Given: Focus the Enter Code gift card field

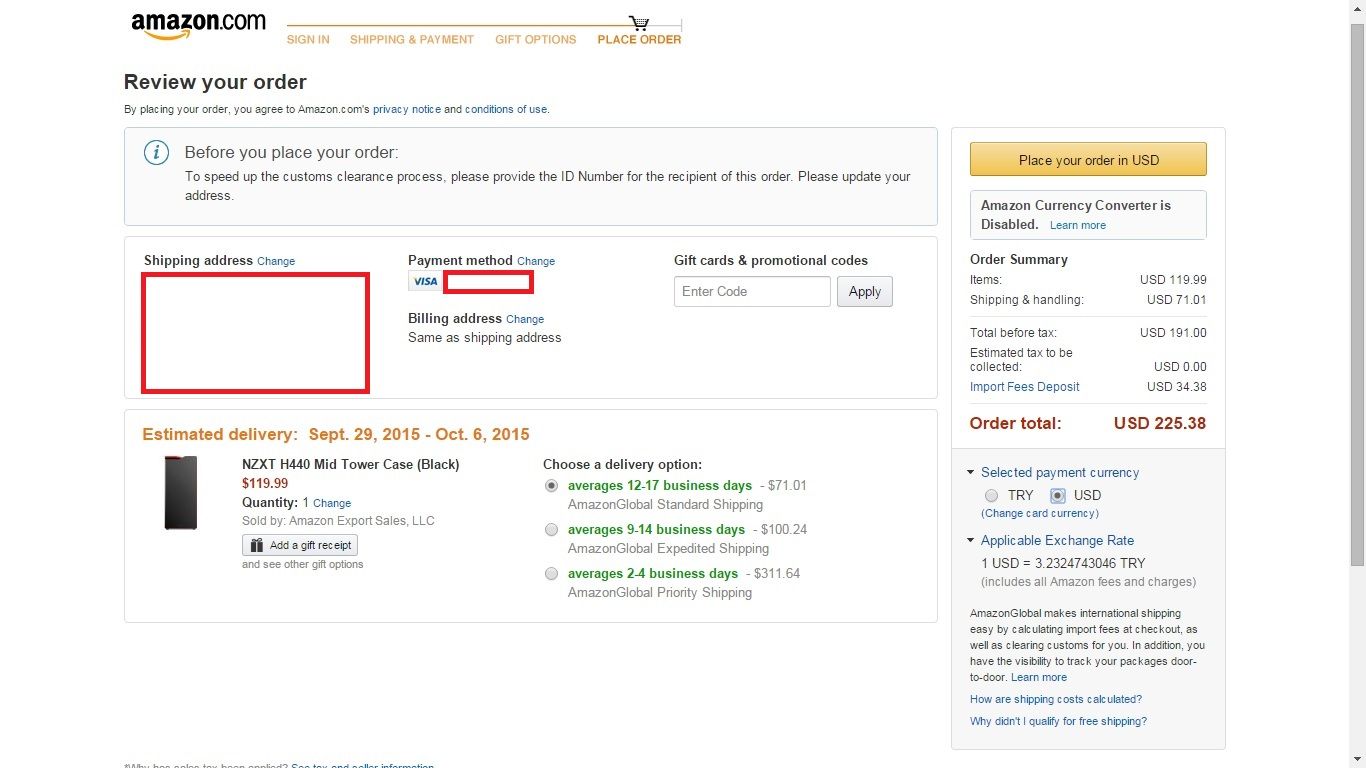Looking at the screenshot, I should tap(752, 292).
